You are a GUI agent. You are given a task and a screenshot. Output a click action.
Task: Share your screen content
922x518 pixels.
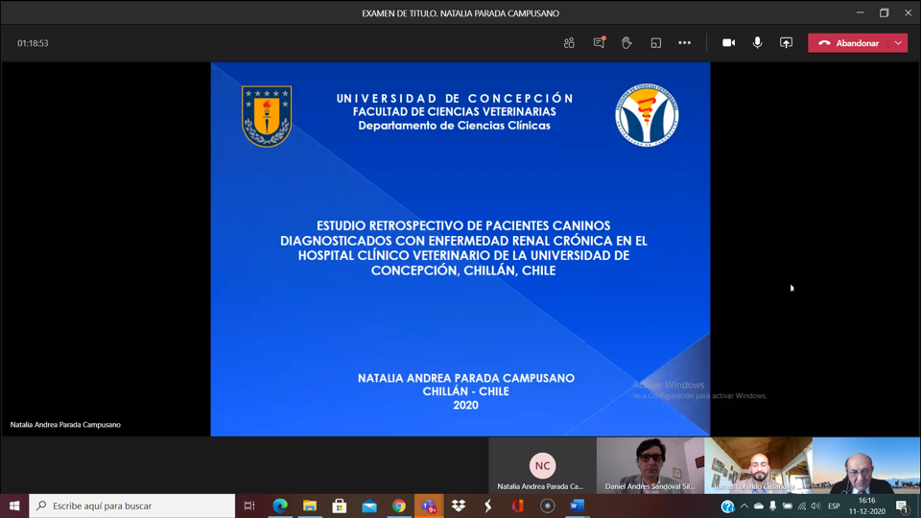tap(786, 43)
